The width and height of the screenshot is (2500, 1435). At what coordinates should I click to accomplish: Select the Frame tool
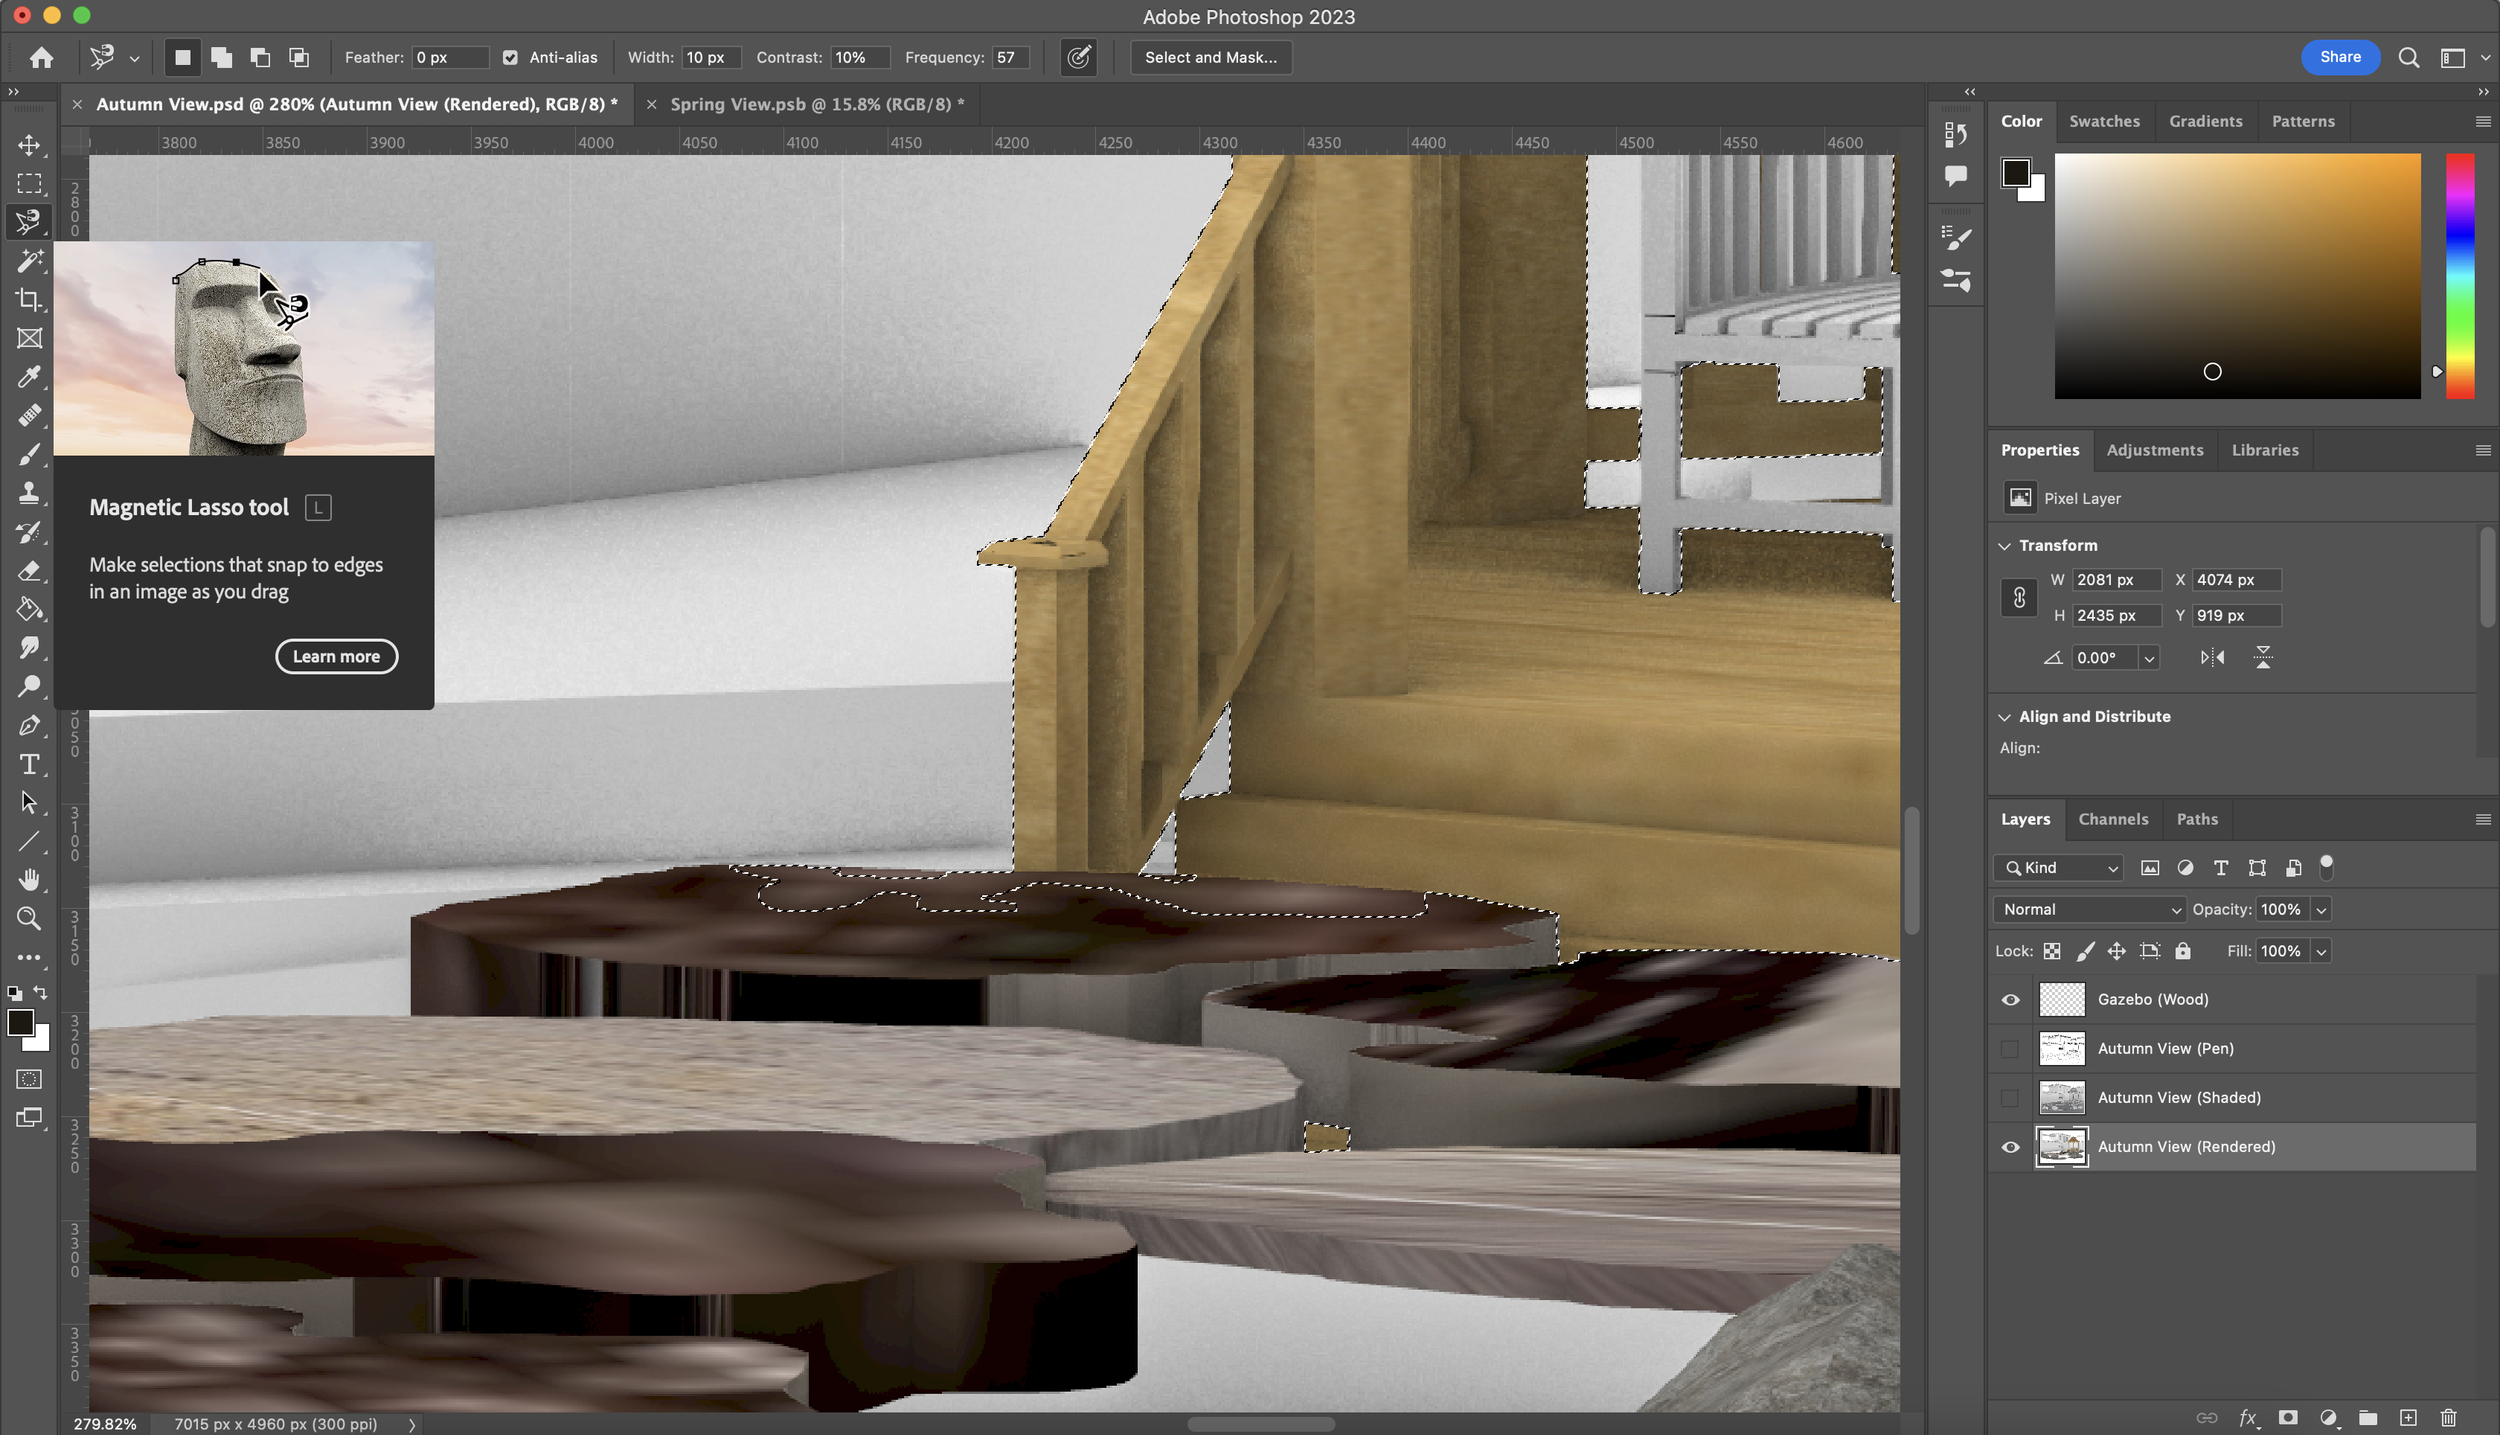pos(29,338)
